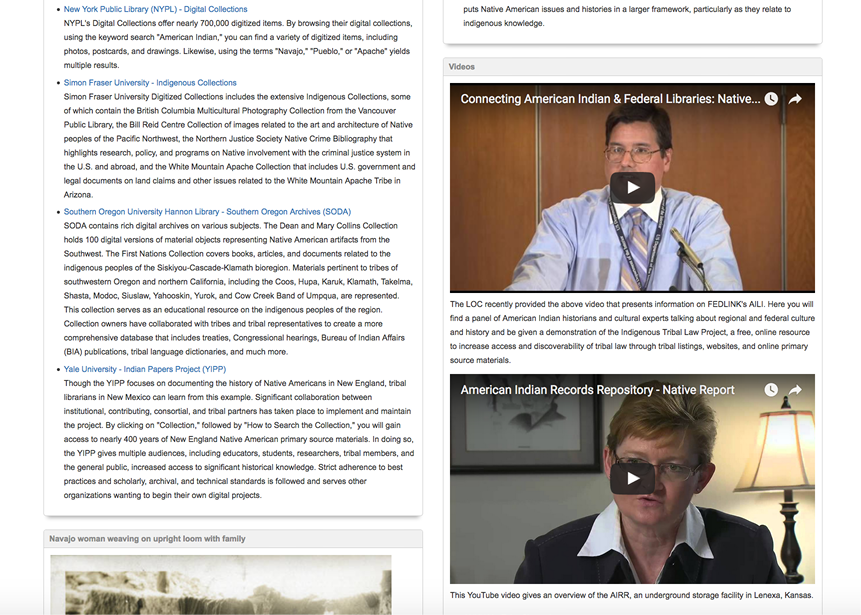Play the American Indian Records Repository video
Viewport: 861px width, 615px height.
click(x=632, y=478)
